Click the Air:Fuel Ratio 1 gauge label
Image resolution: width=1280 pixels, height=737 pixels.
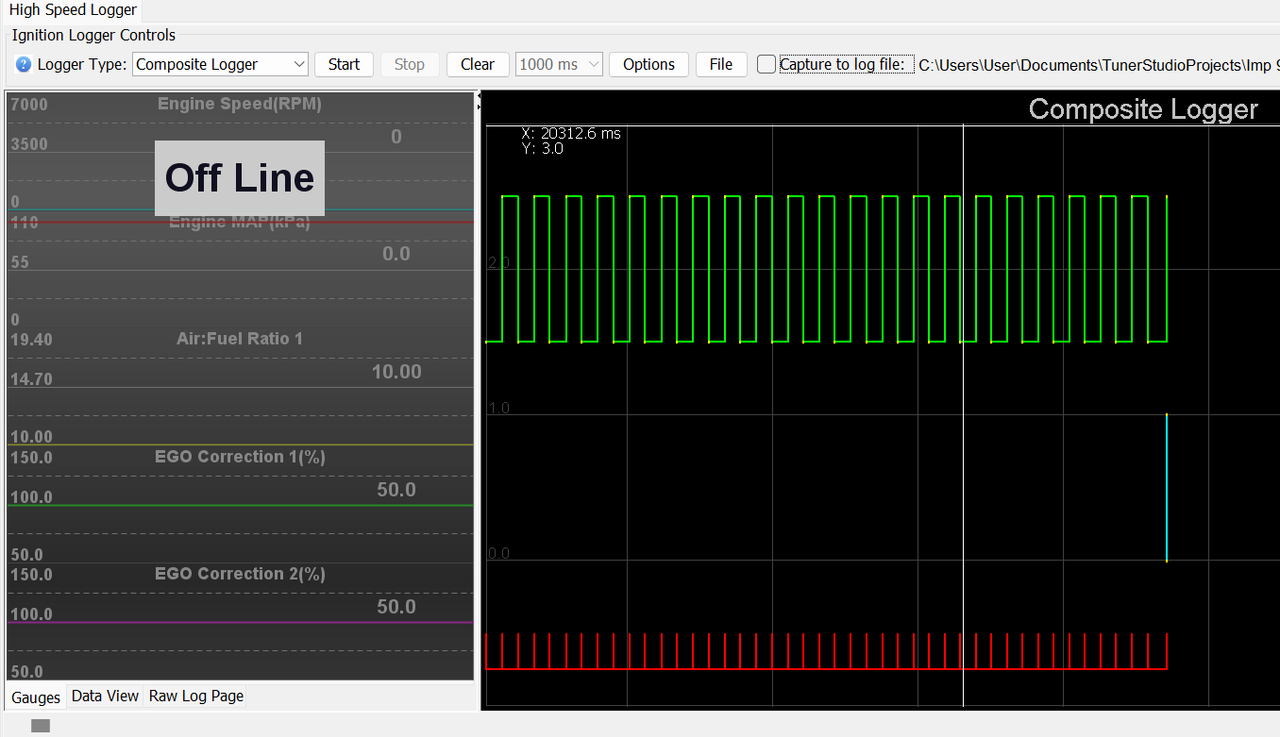[240, 339]
